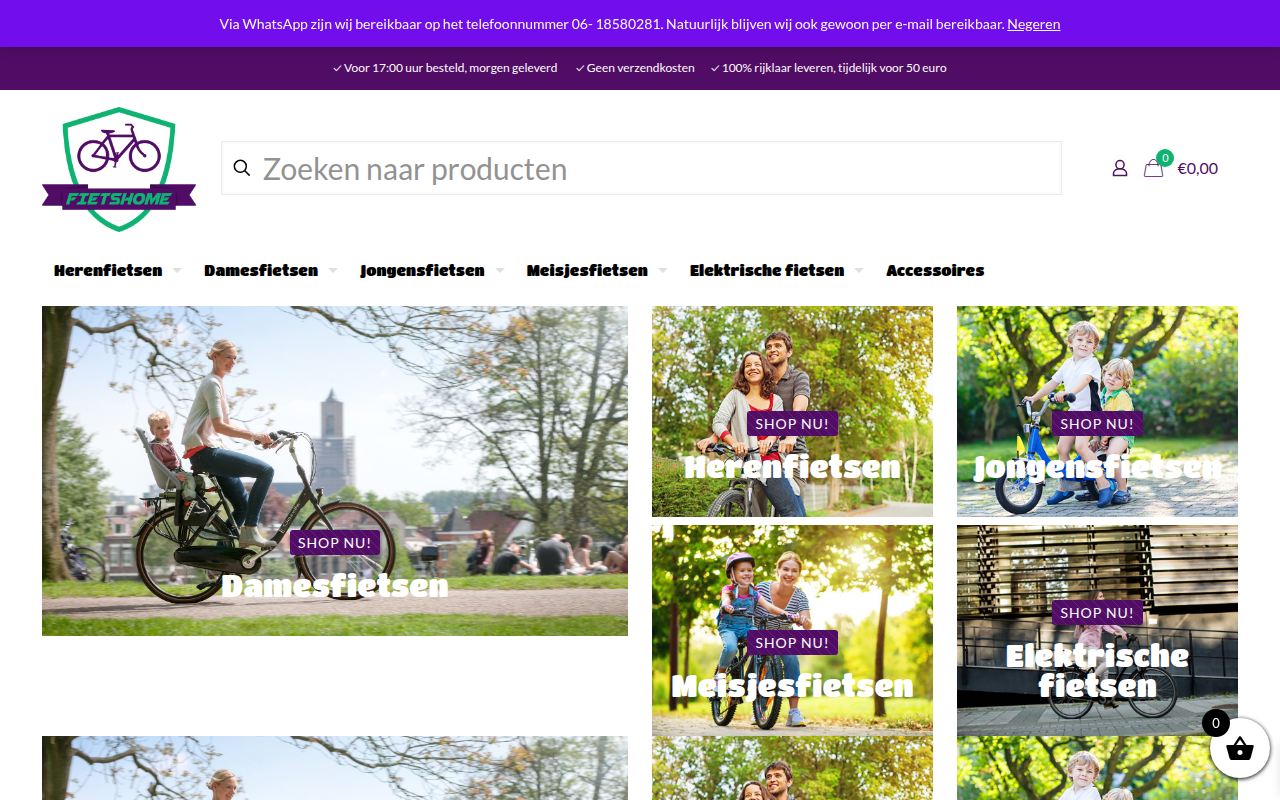Click the header cart total €0,00
Image resolution: width=1280 pixels, height=800 pixels.
[1197, 168]
